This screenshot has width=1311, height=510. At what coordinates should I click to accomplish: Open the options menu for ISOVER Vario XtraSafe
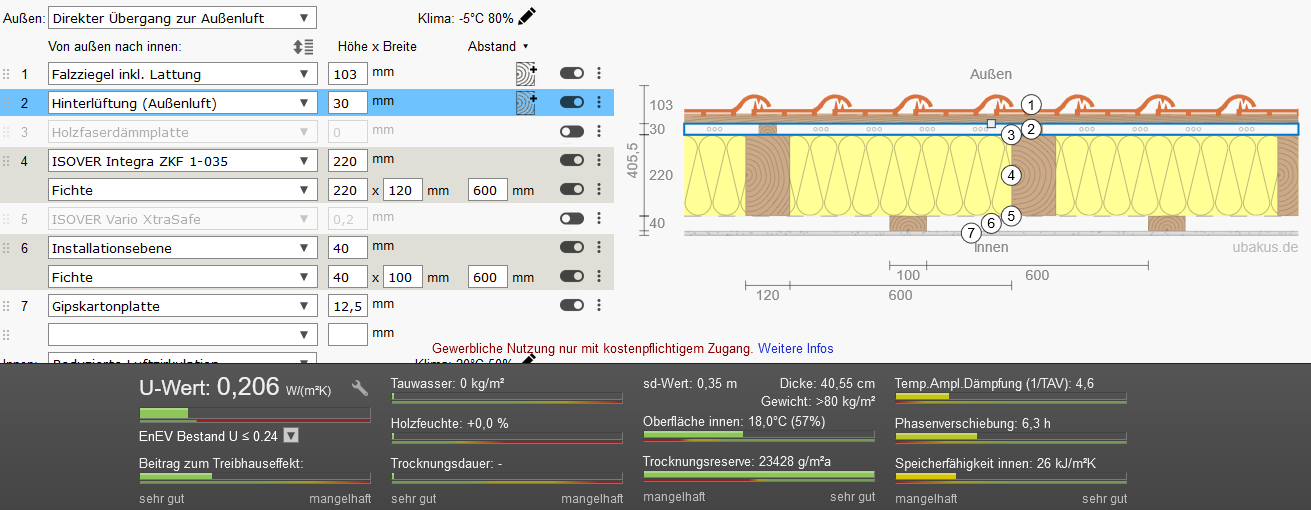point(599,218)
